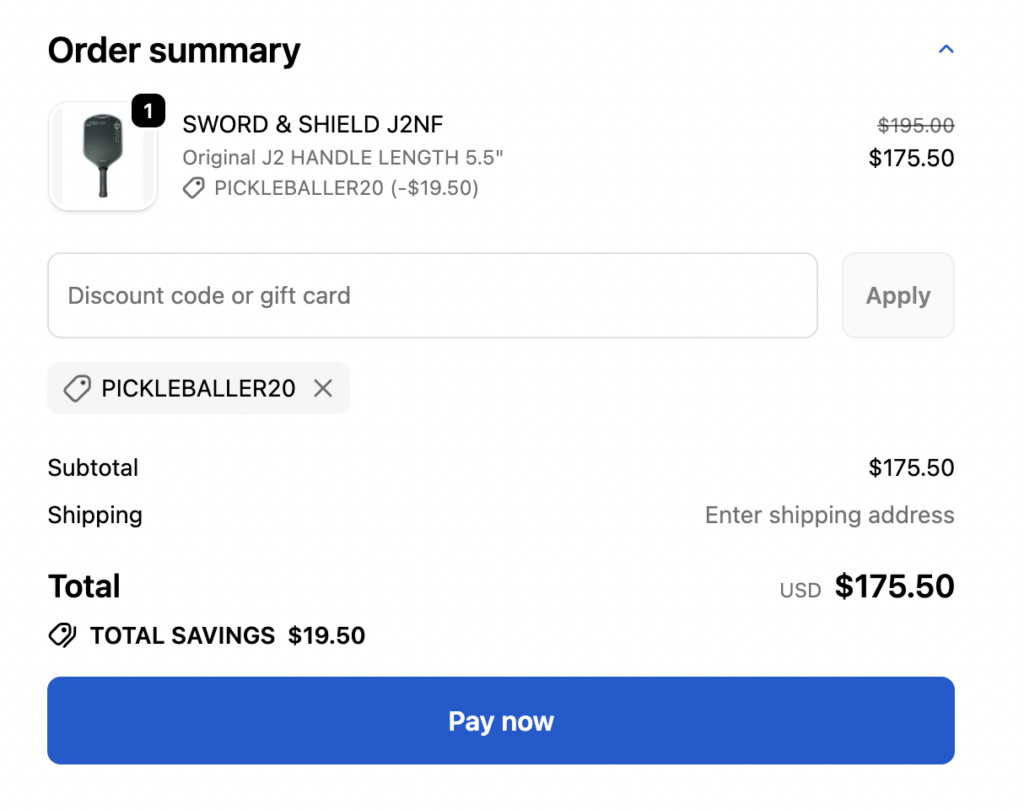Click the tag icon beside the line-item discount
This screenshot has height=810, width=1024.
pos(194,188)
